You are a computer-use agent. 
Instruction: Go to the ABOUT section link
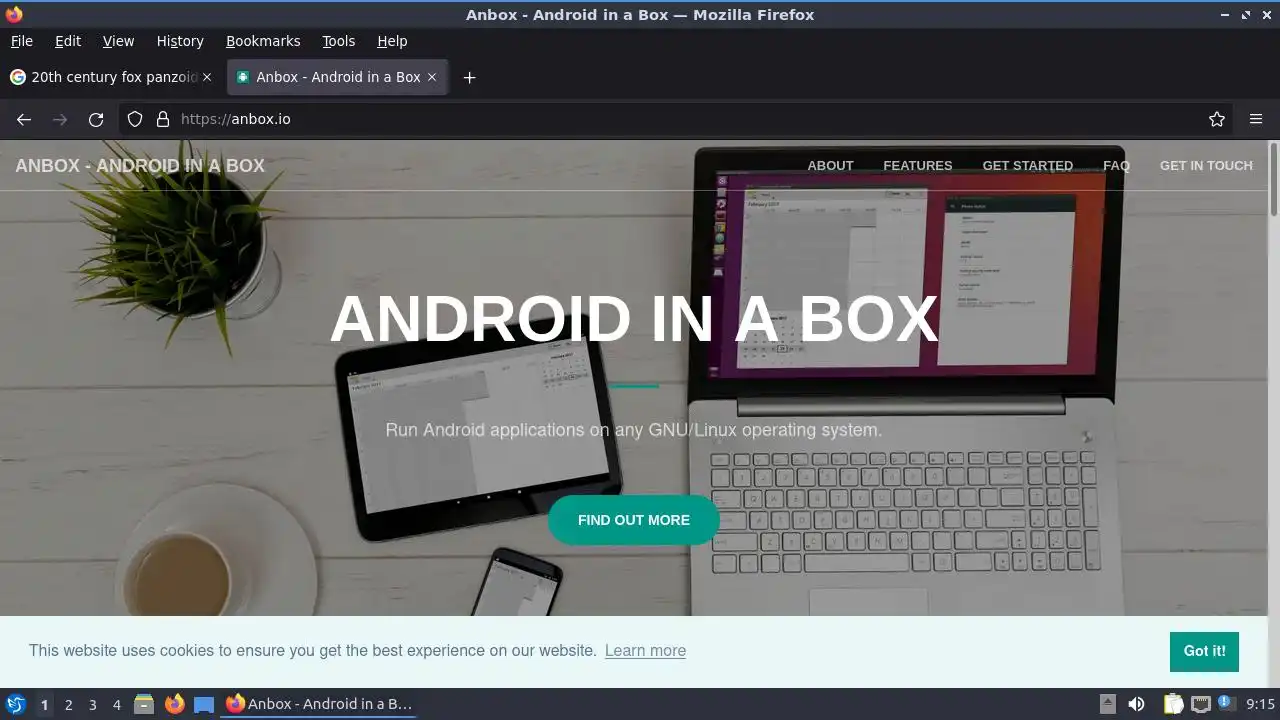point(830,166)
